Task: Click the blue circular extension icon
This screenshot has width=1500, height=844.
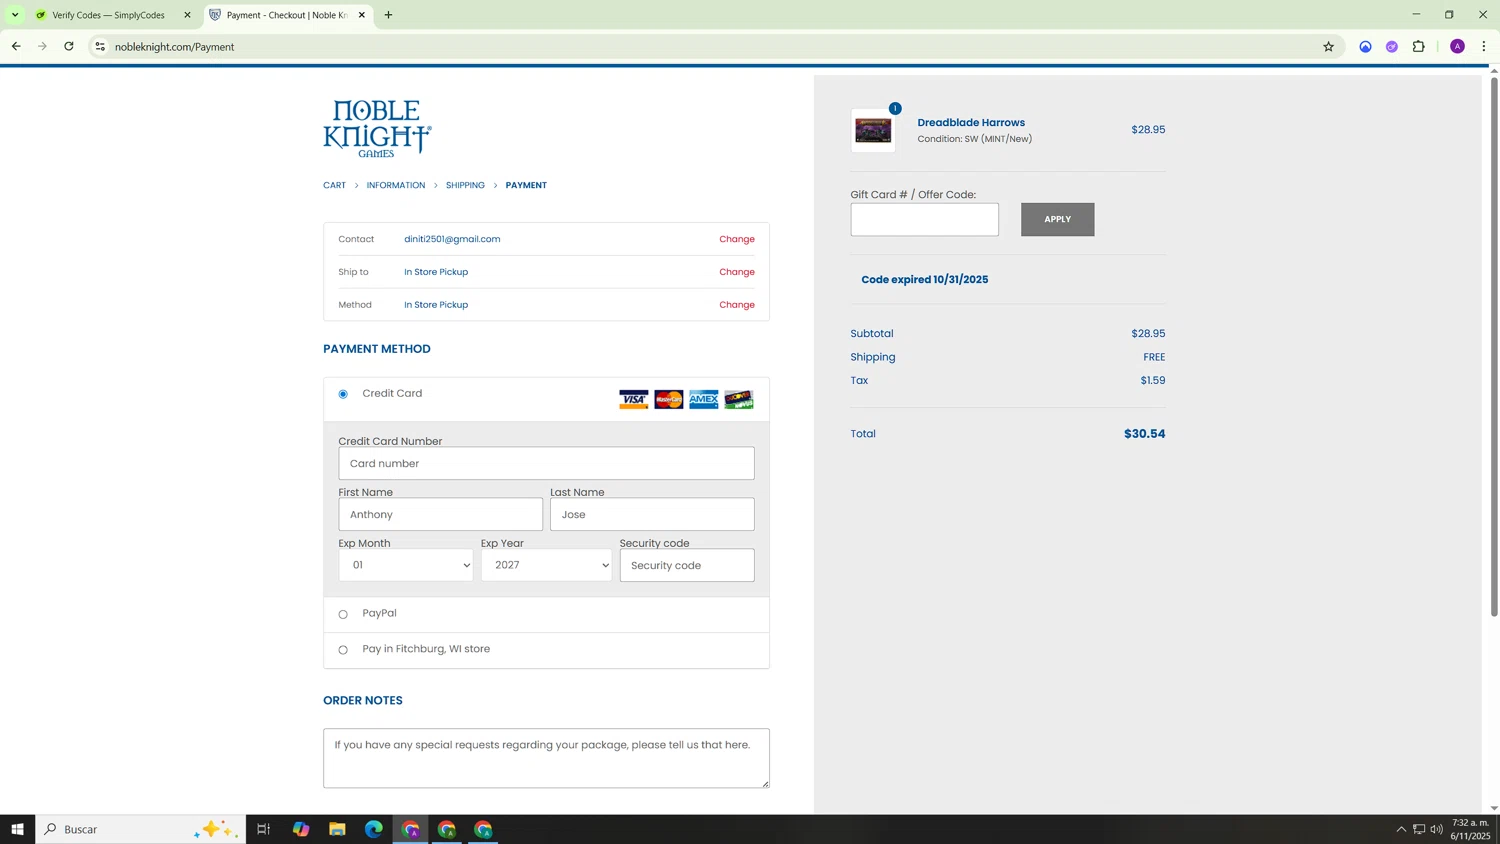Action: 1365,46
